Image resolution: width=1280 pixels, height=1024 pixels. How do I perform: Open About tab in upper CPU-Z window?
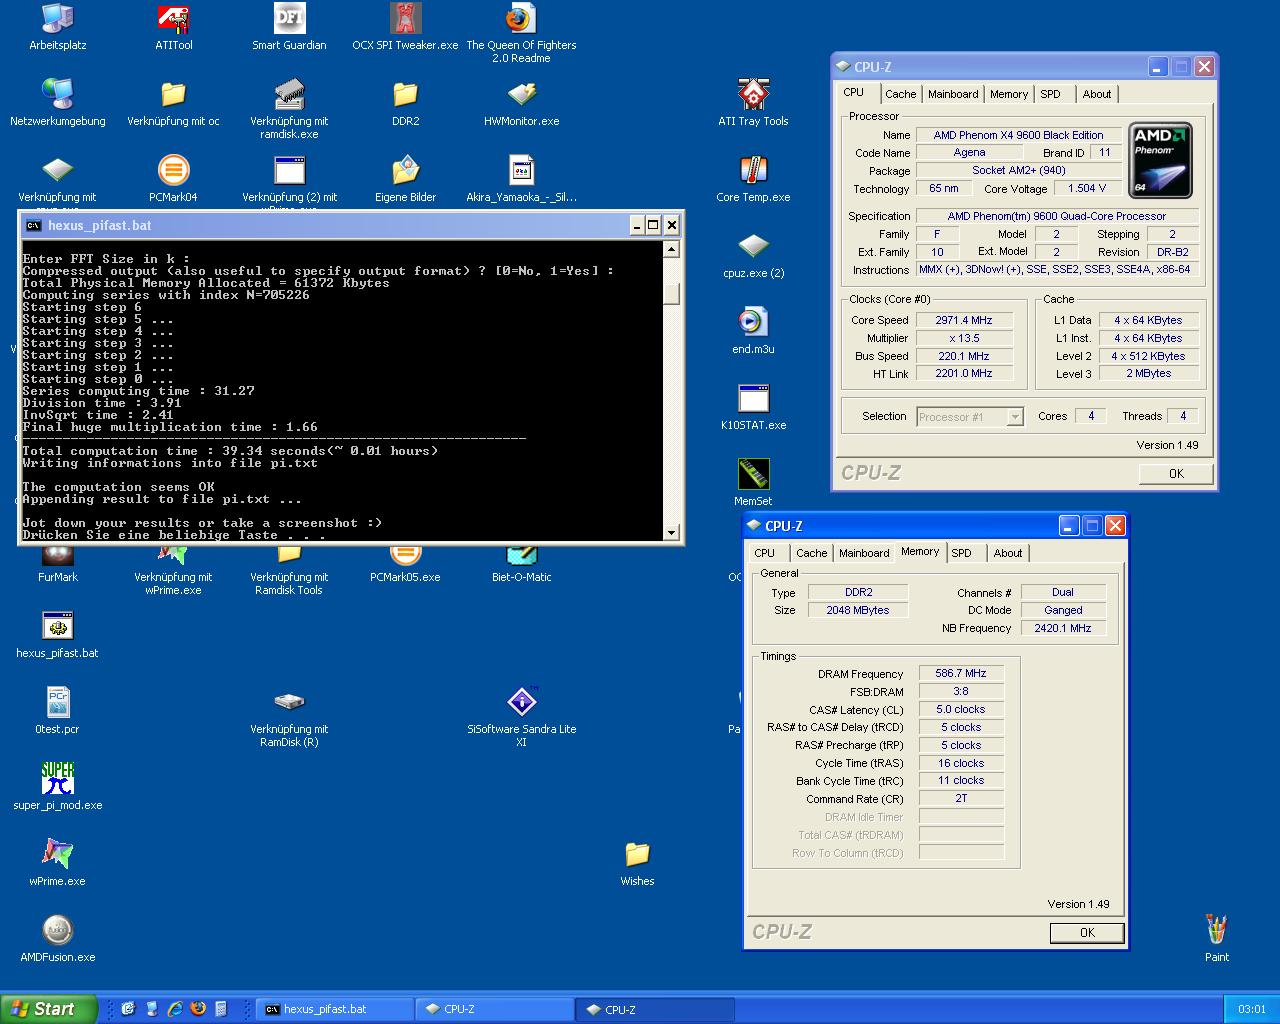(x=1097, y=94)
